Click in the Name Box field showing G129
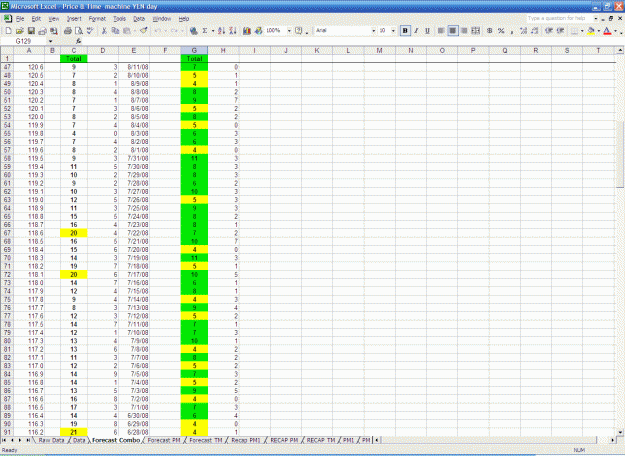 point(24,41)
